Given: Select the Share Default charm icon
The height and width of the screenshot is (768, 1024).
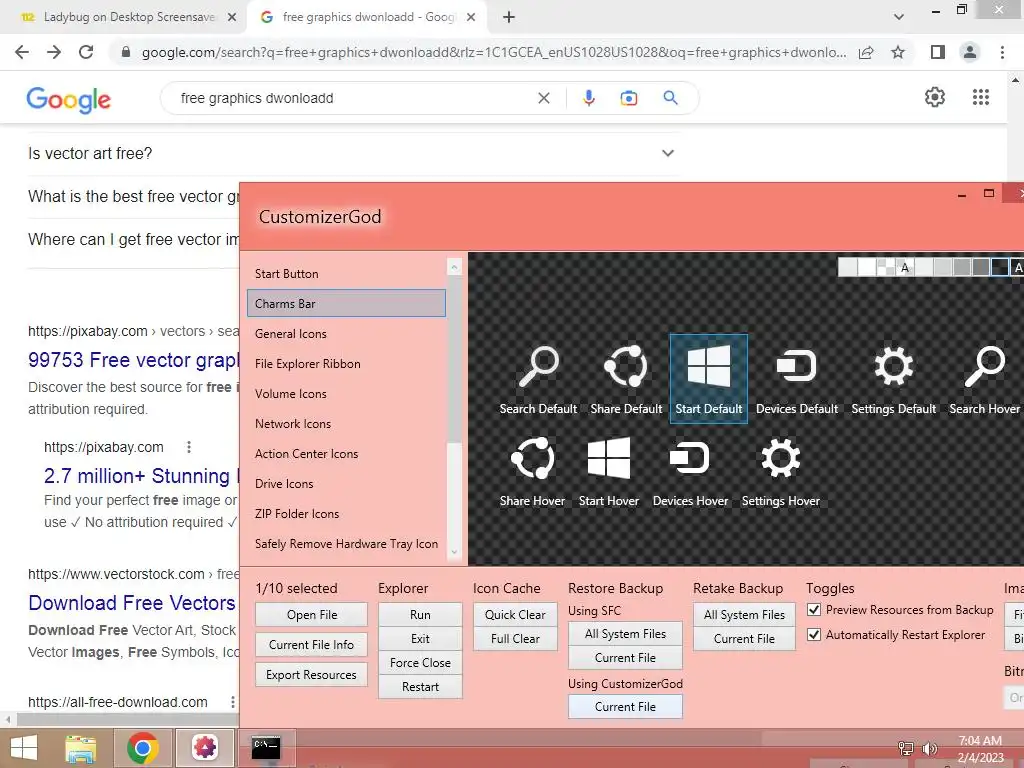Looking at the screenshot, I should click(x=626, y=378).
